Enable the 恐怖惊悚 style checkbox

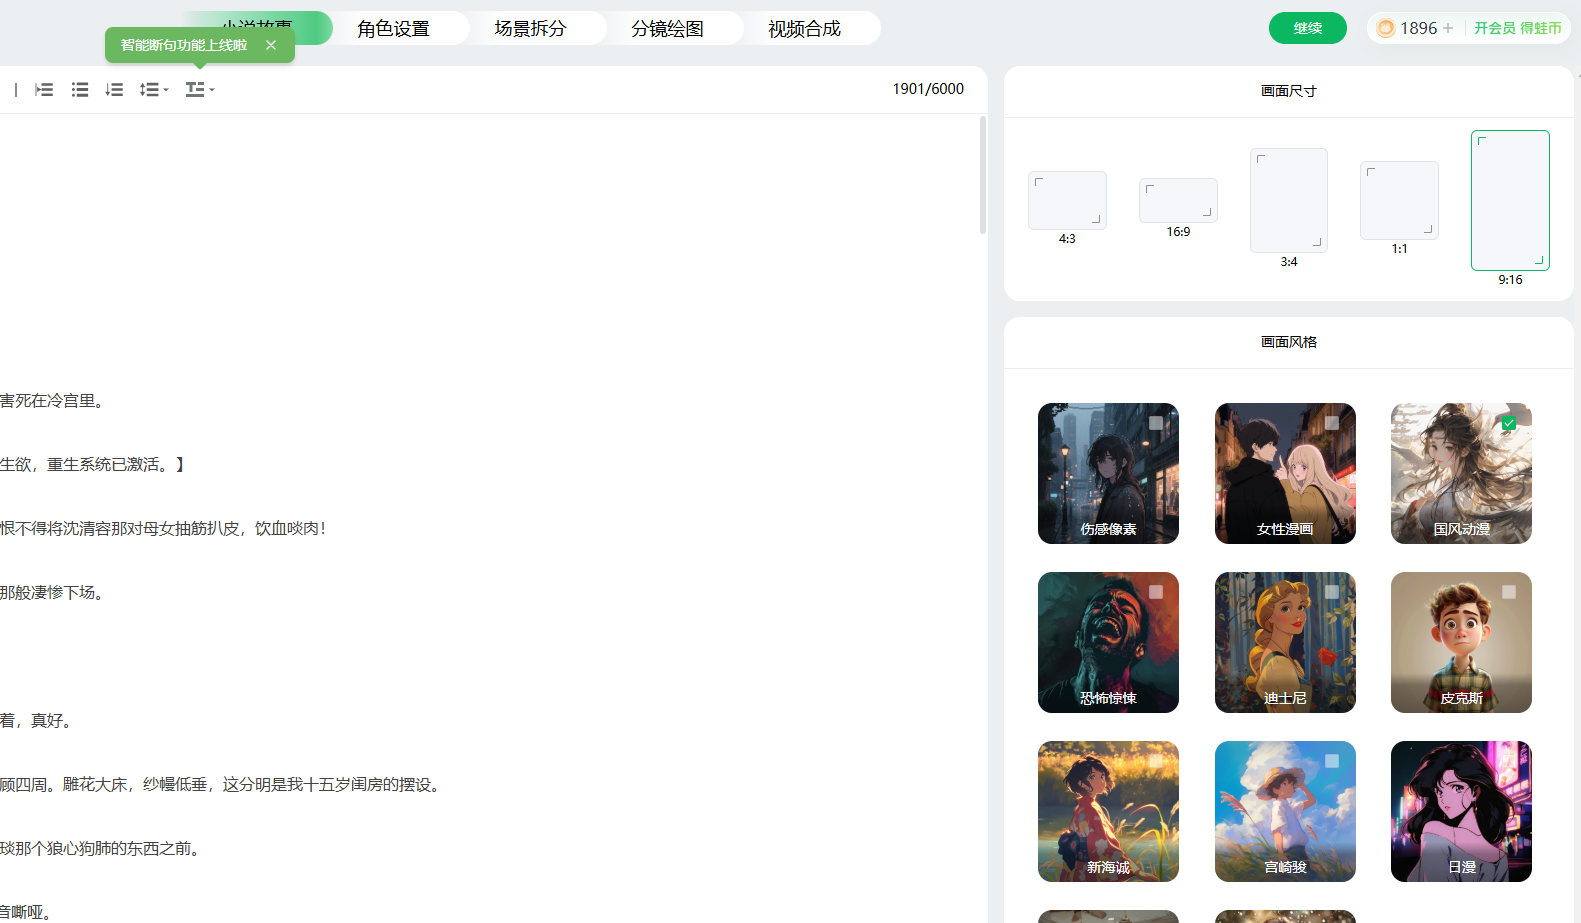pyautogui.click(x=1156, y=592)
